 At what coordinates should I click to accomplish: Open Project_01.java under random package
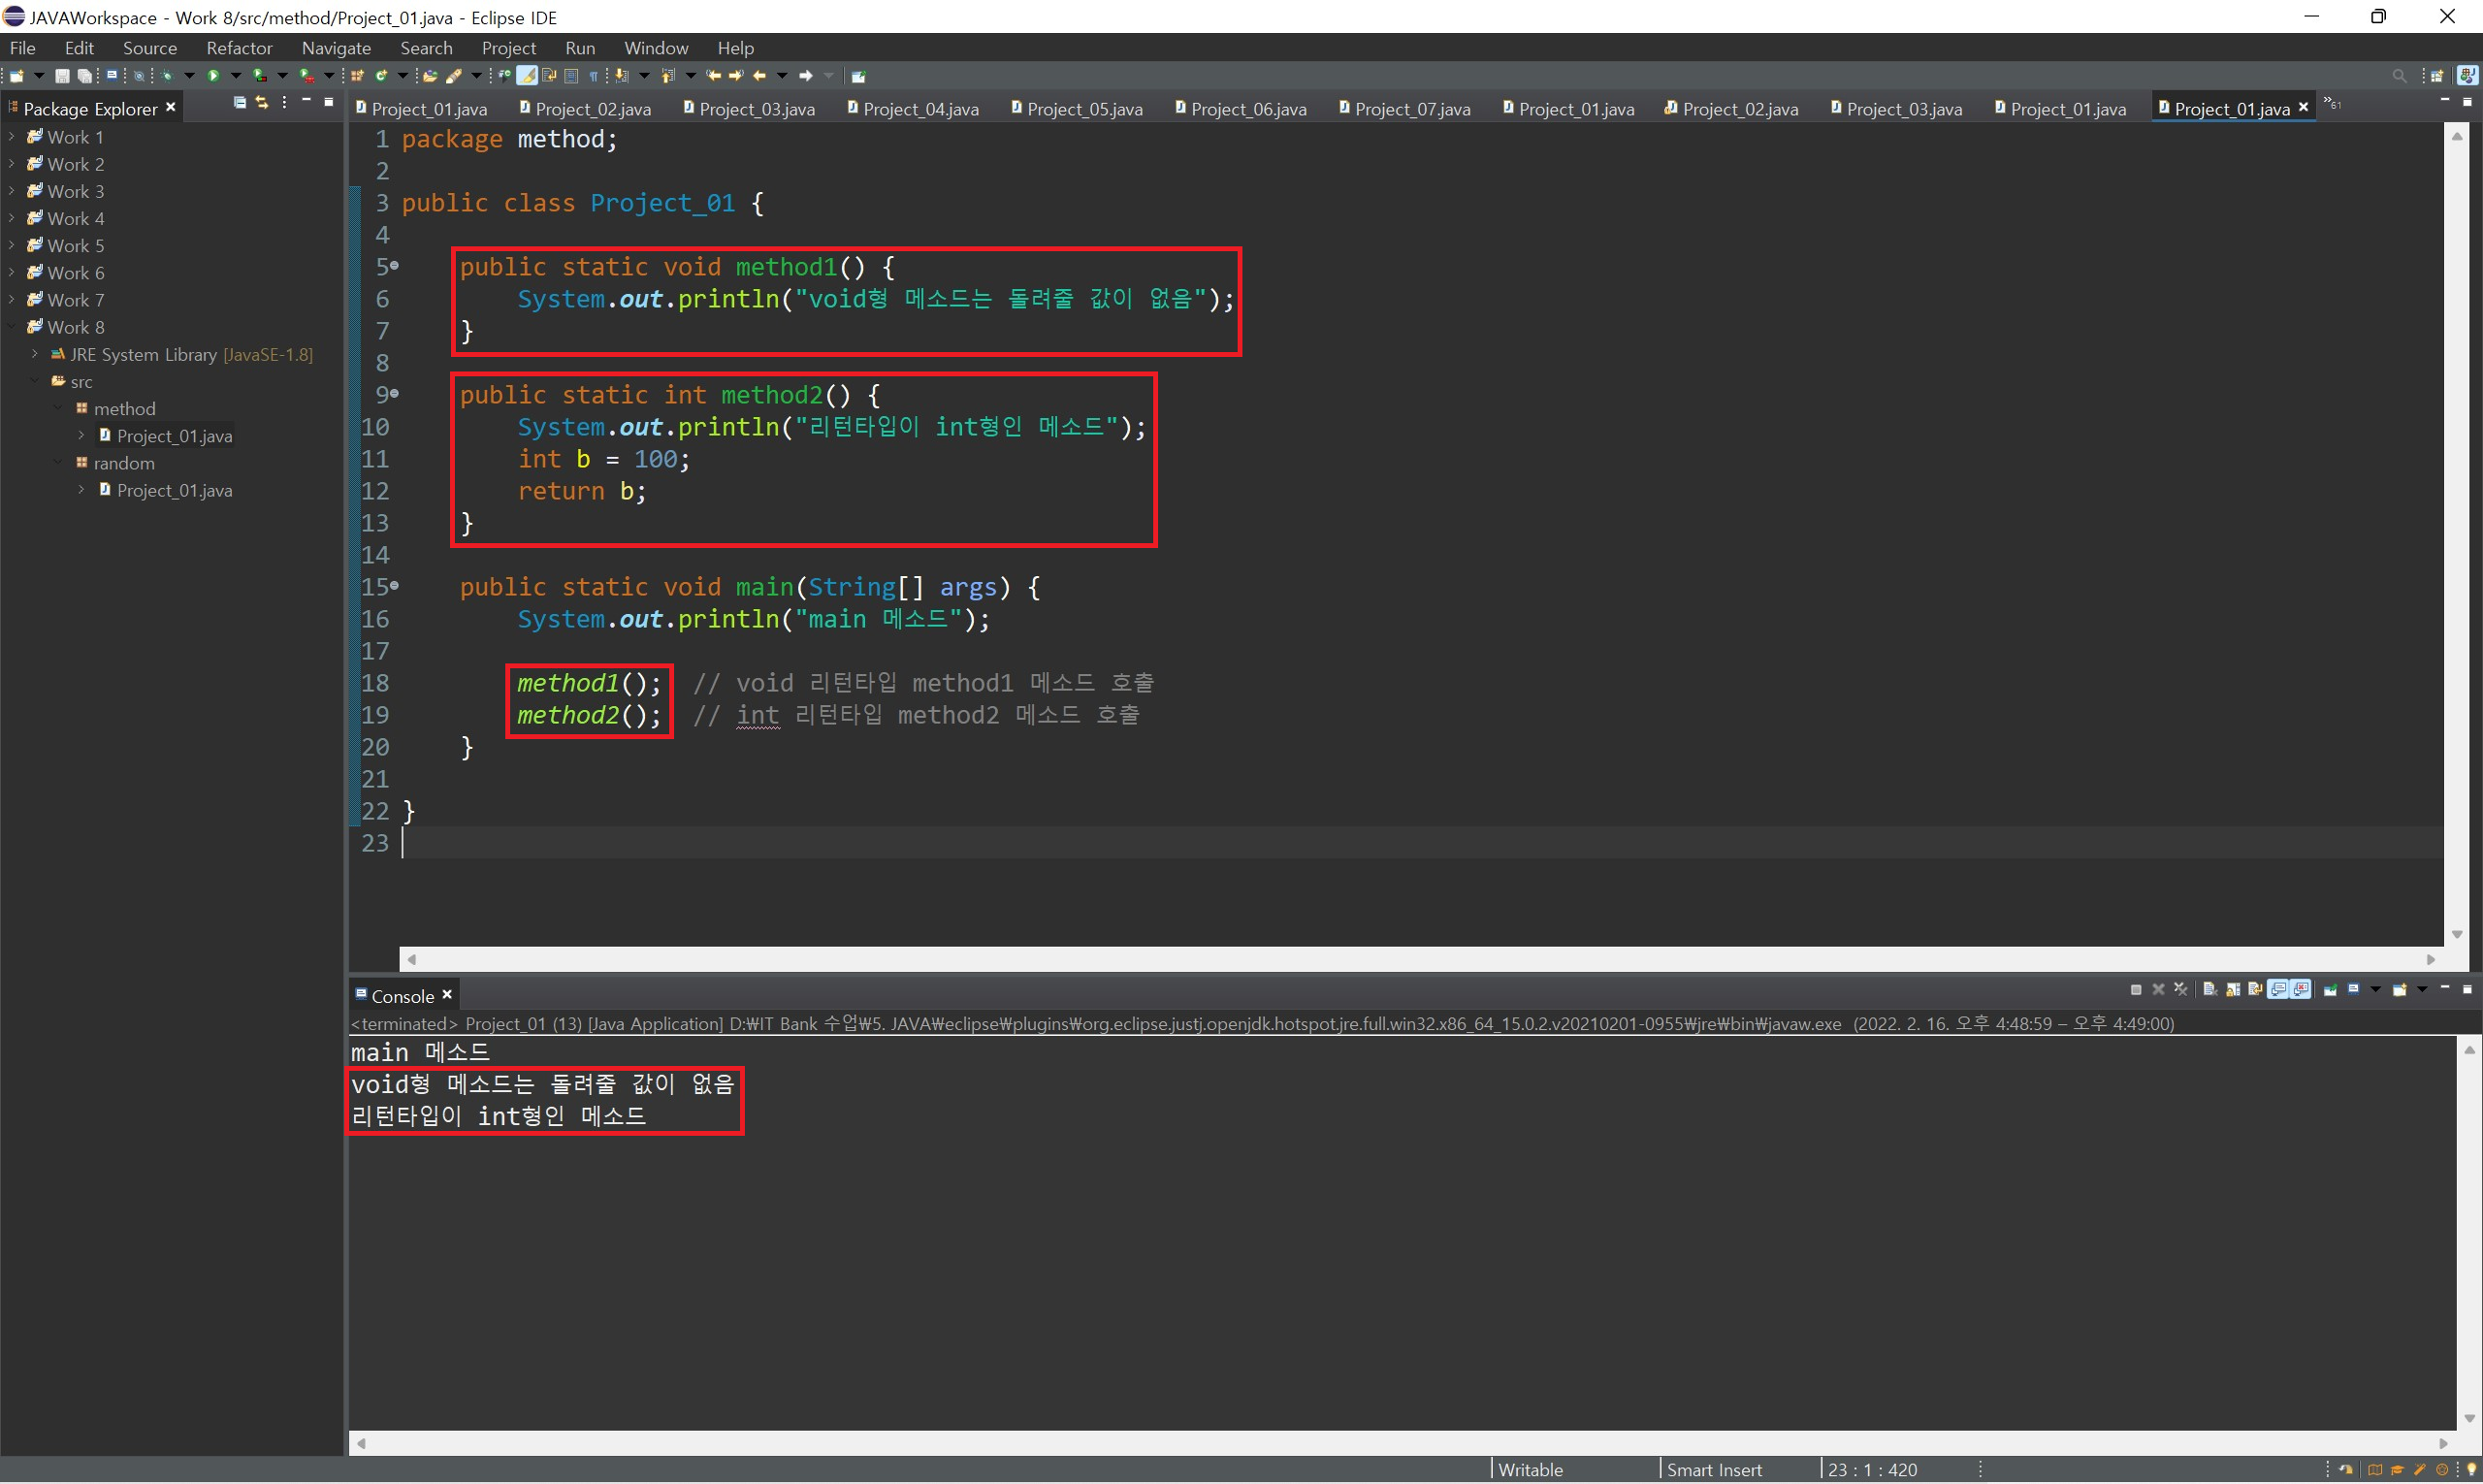click(174, 490)
